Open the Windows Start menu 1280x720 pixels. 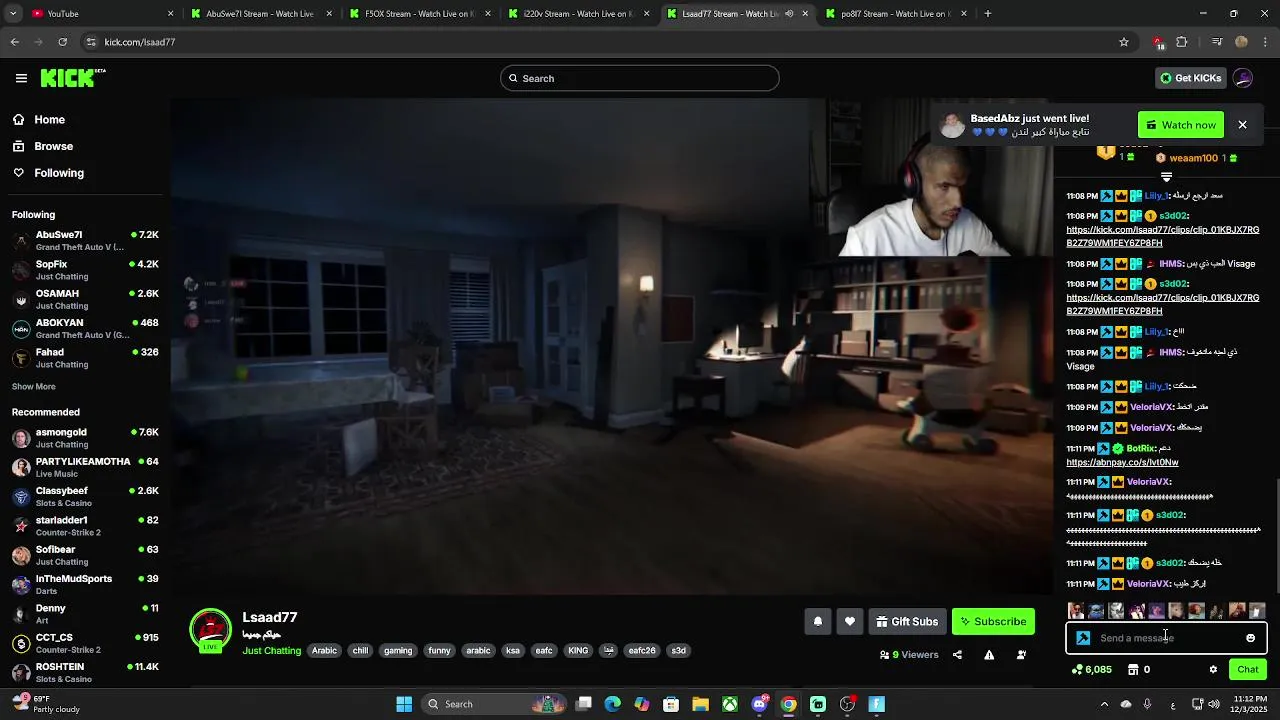(x=404, y=704)
